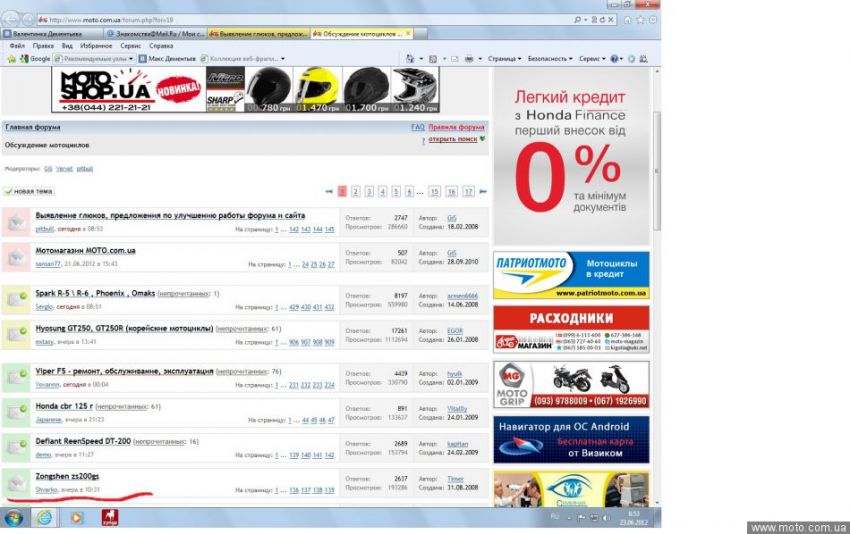The width and height of the screenshot is (850, 534).
Task: Open the Страница dropdown in command bar
Action: 504,59
